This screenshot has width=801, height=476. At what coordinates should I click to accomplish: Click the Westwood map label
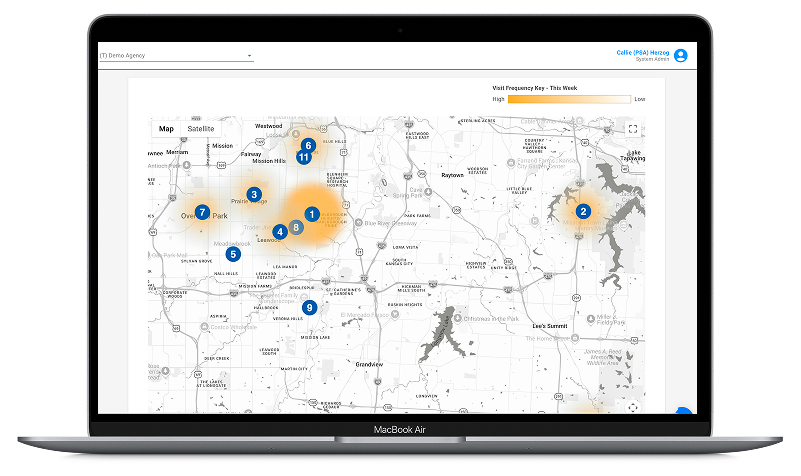269,126
